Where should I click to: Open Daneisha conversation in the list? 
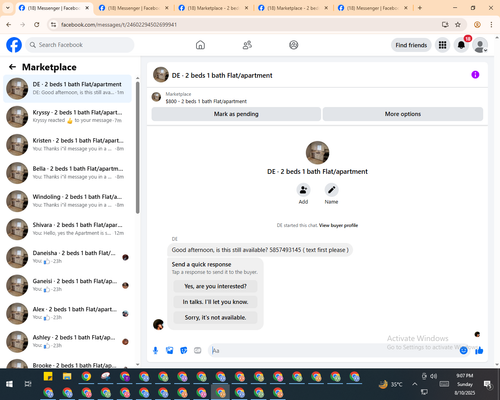tap(67, 257)
